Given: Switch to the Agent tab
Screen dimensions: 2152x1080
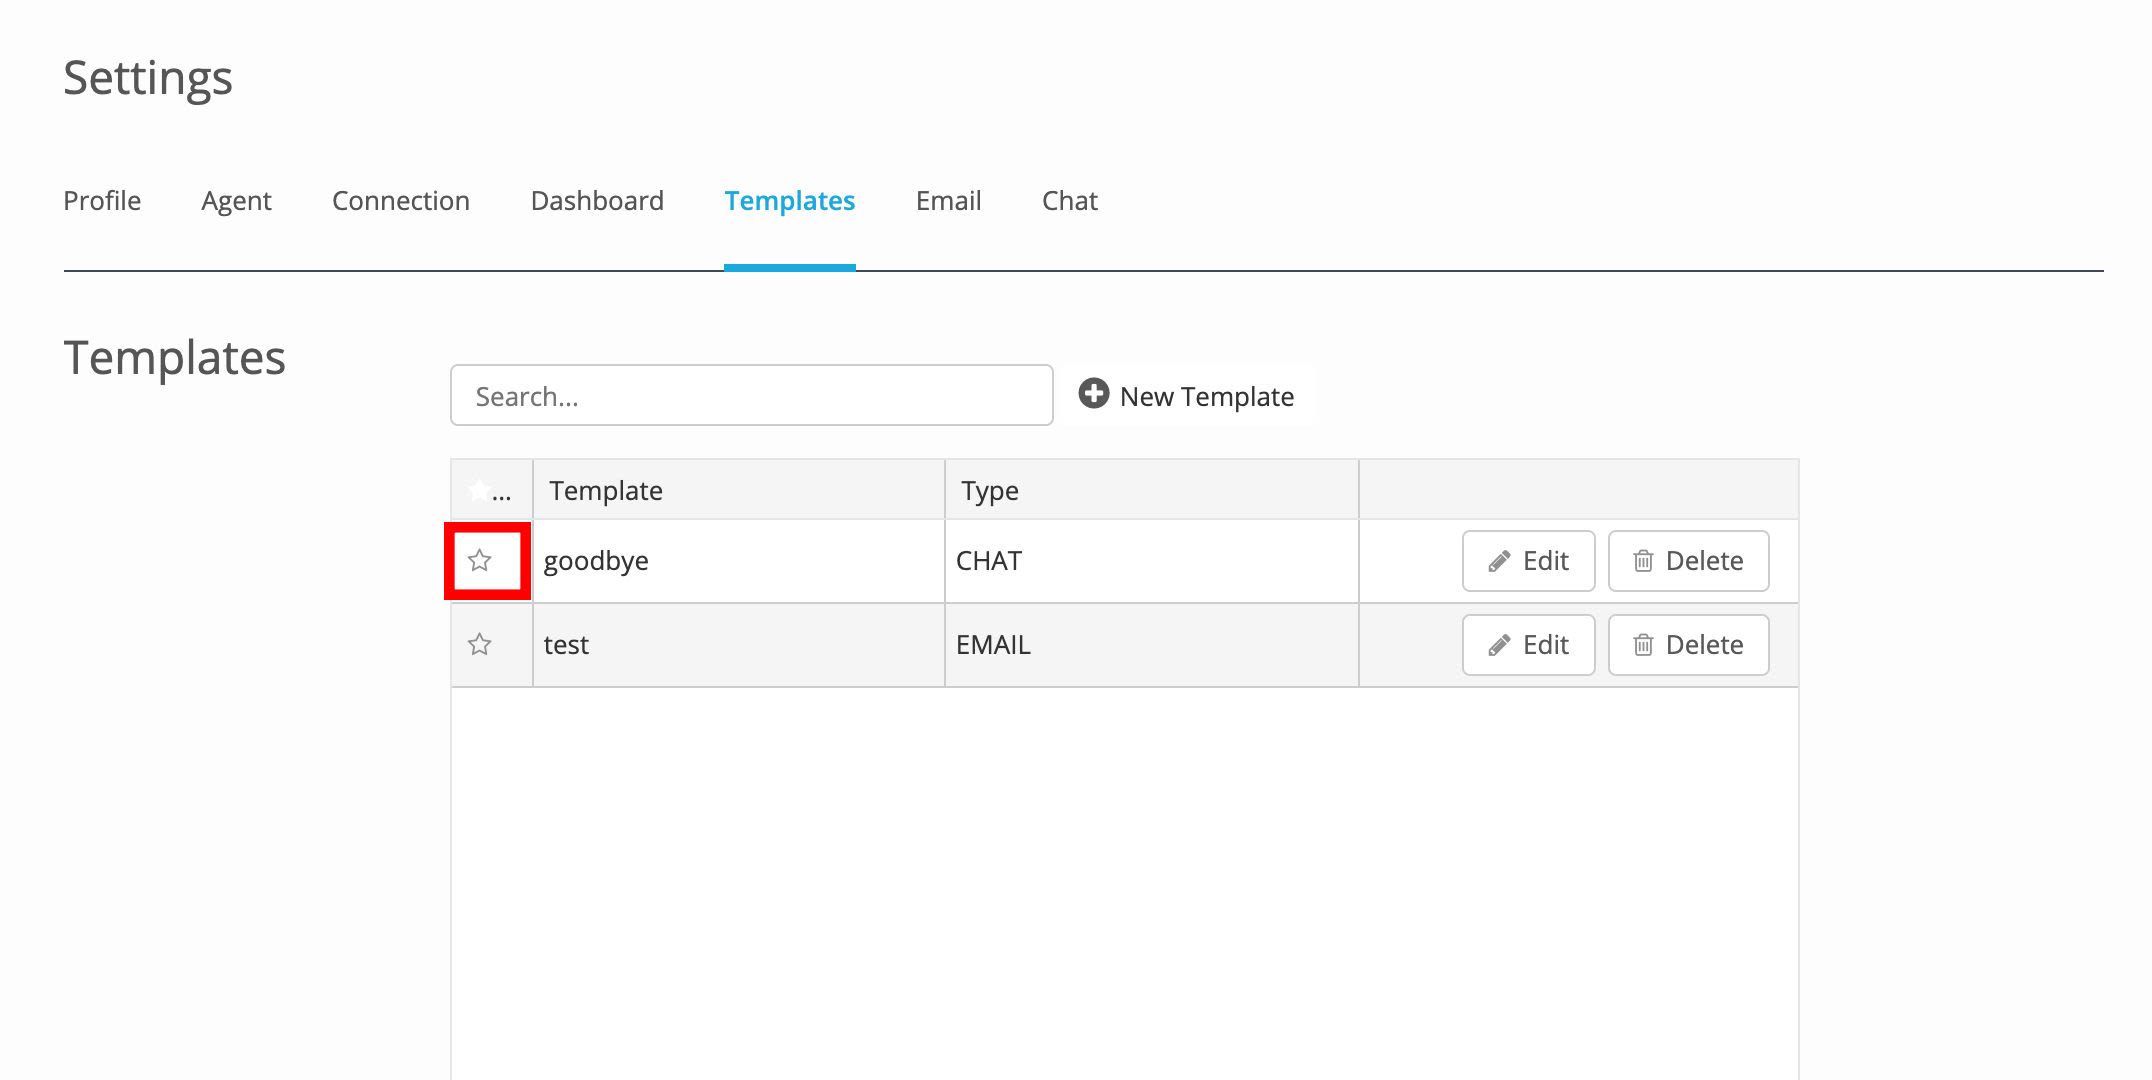Looking at the screenshot, I should (x=236, y=201).
